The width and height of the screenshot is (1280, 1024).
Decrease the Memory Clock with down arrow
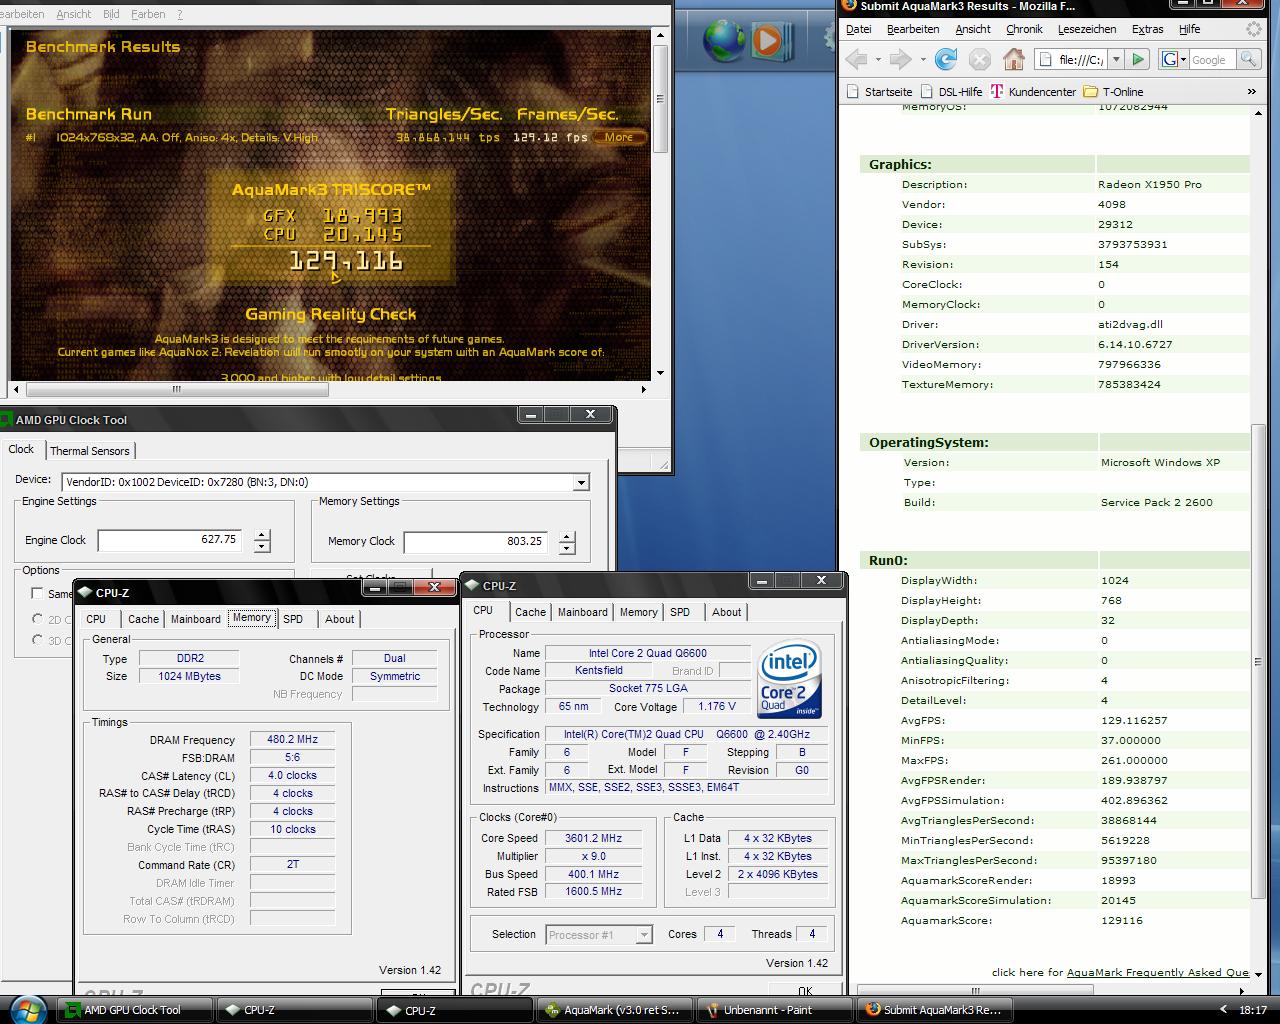point(567,548)
